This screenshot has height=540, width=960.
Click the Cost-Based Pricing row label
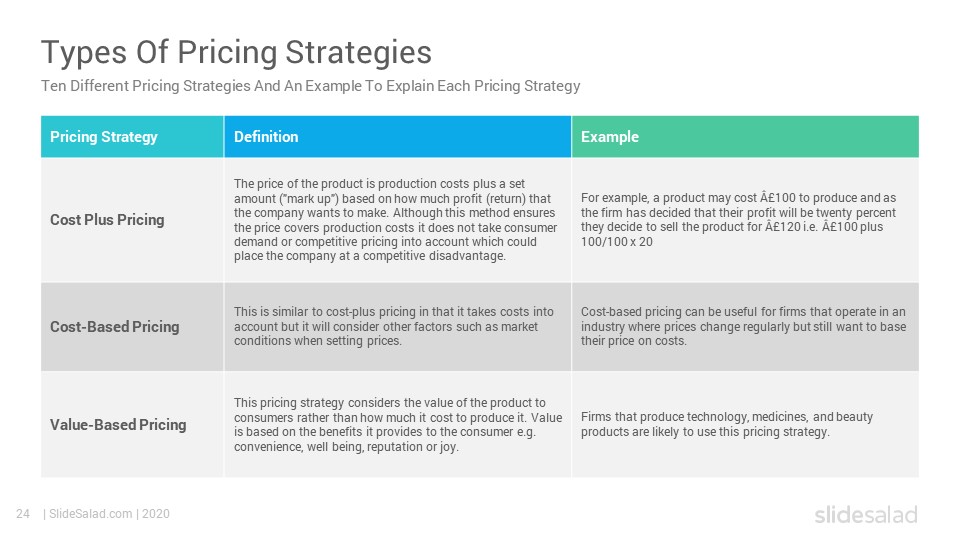[114, 327]
